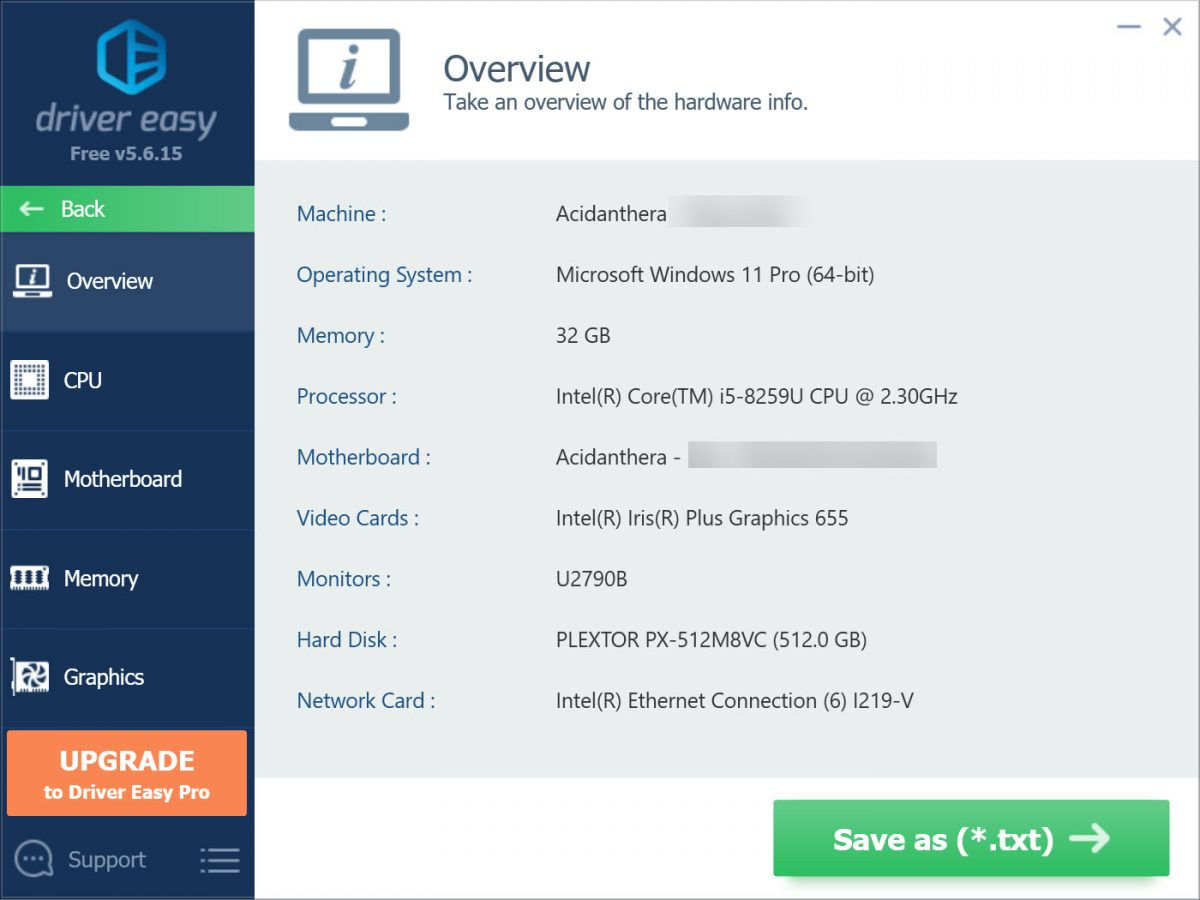This screenshot has width=1200, height=900.
Task: Click the 'Machine :' label
Action: [x=341, y=214]
